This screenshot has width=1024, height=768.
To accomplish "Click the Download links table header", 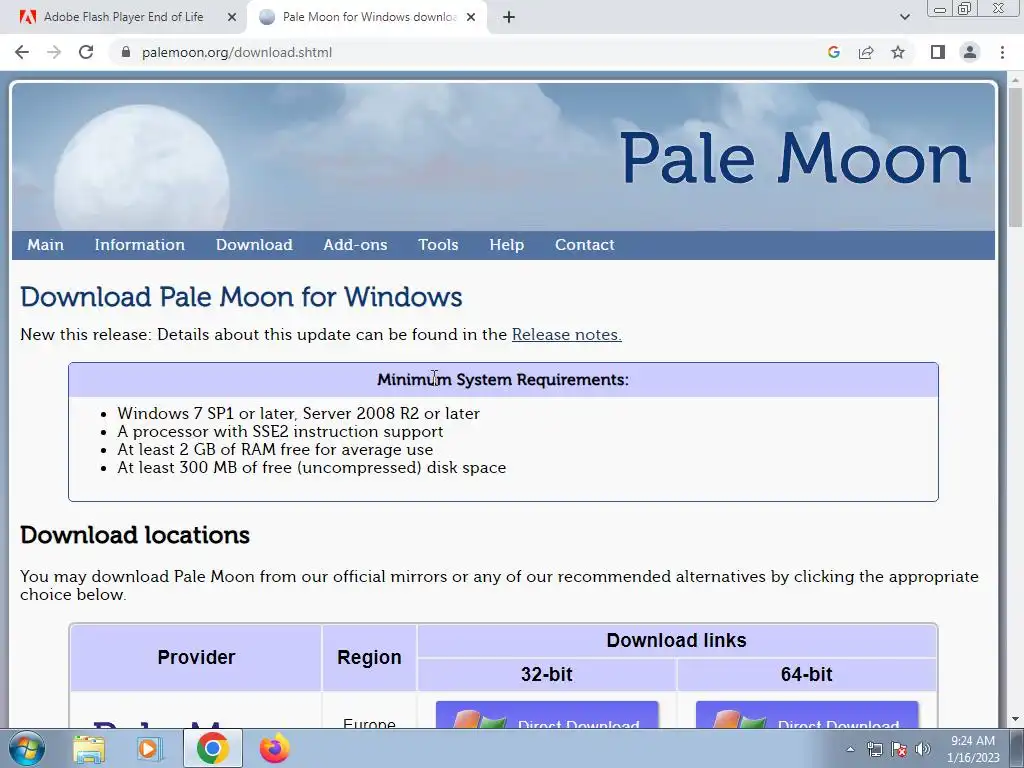I will coord(677,641).
